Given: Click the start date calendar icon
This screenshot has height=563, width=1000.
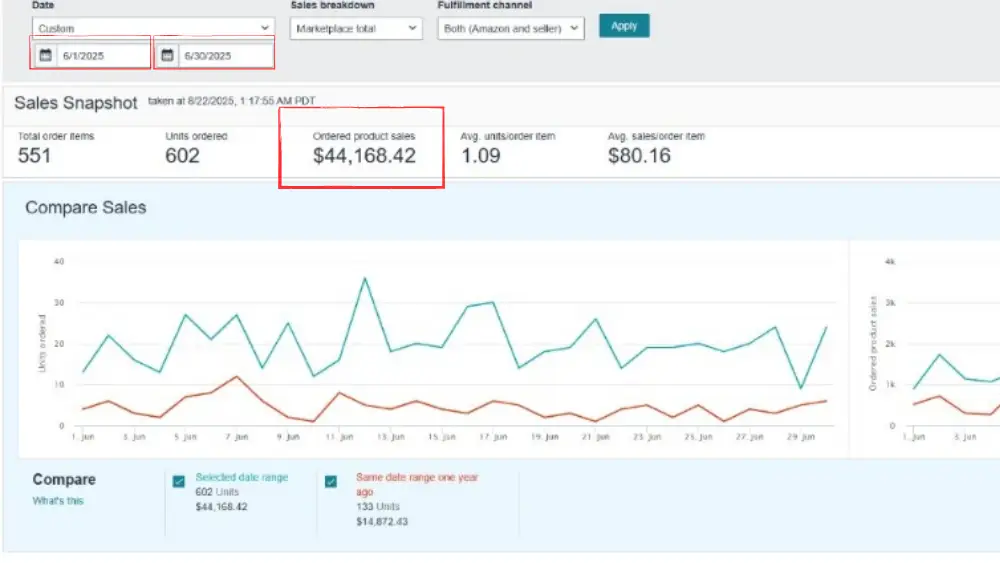Looking at the screenshot, I should pyautogui.click(x=45, y=56).
